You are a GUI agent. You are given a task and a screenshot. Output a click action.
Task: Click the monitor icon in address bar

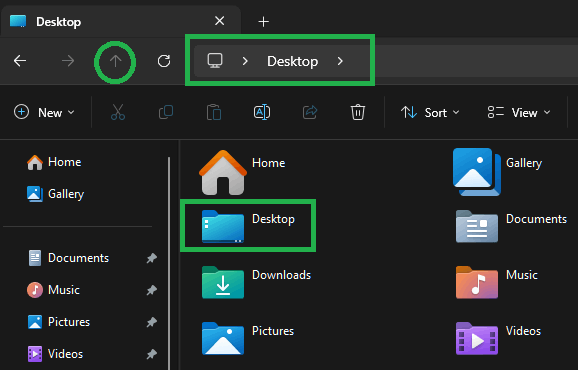click(x=215, y=61)
